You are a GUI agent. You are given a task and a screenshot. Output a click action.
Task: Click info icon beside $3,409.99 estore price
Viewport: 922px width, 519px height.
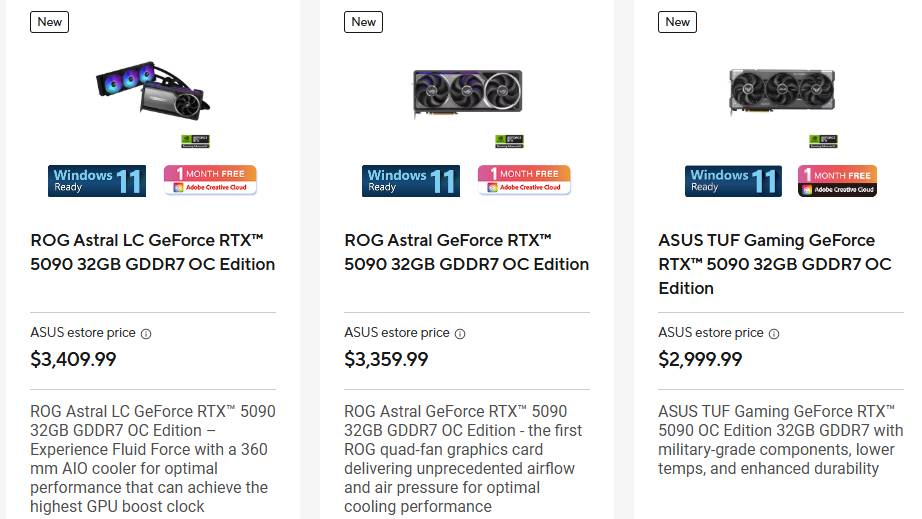click(146, 334)
